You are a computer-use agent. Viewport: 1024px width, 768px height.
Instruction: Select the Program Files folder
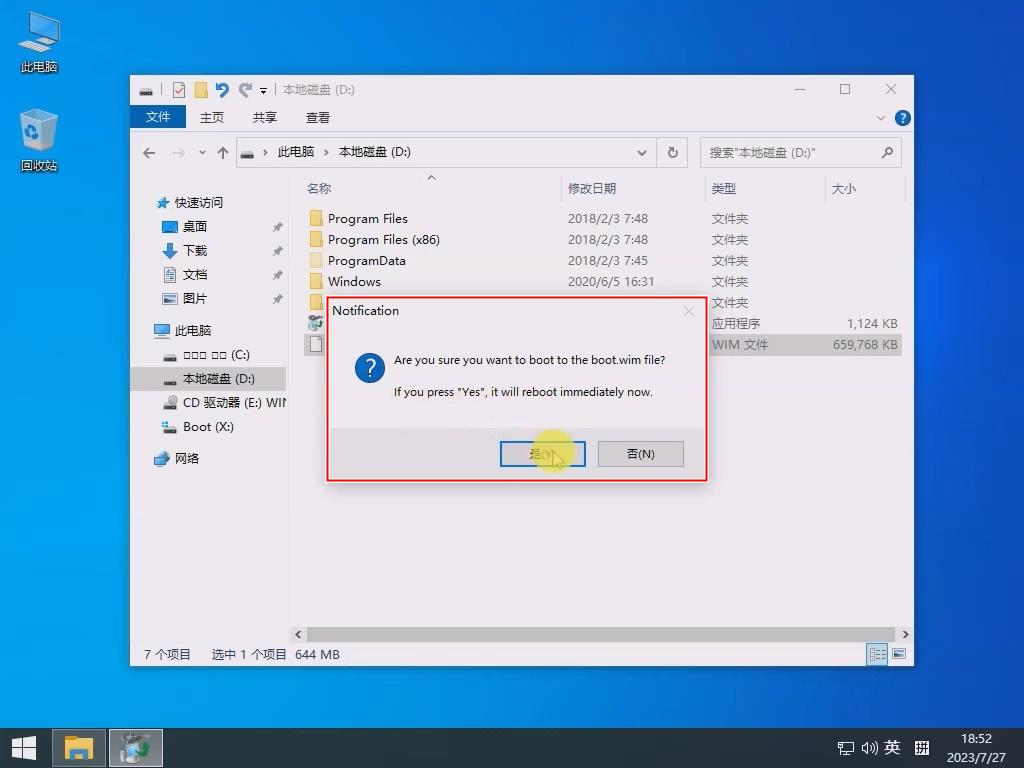(368, 219)
